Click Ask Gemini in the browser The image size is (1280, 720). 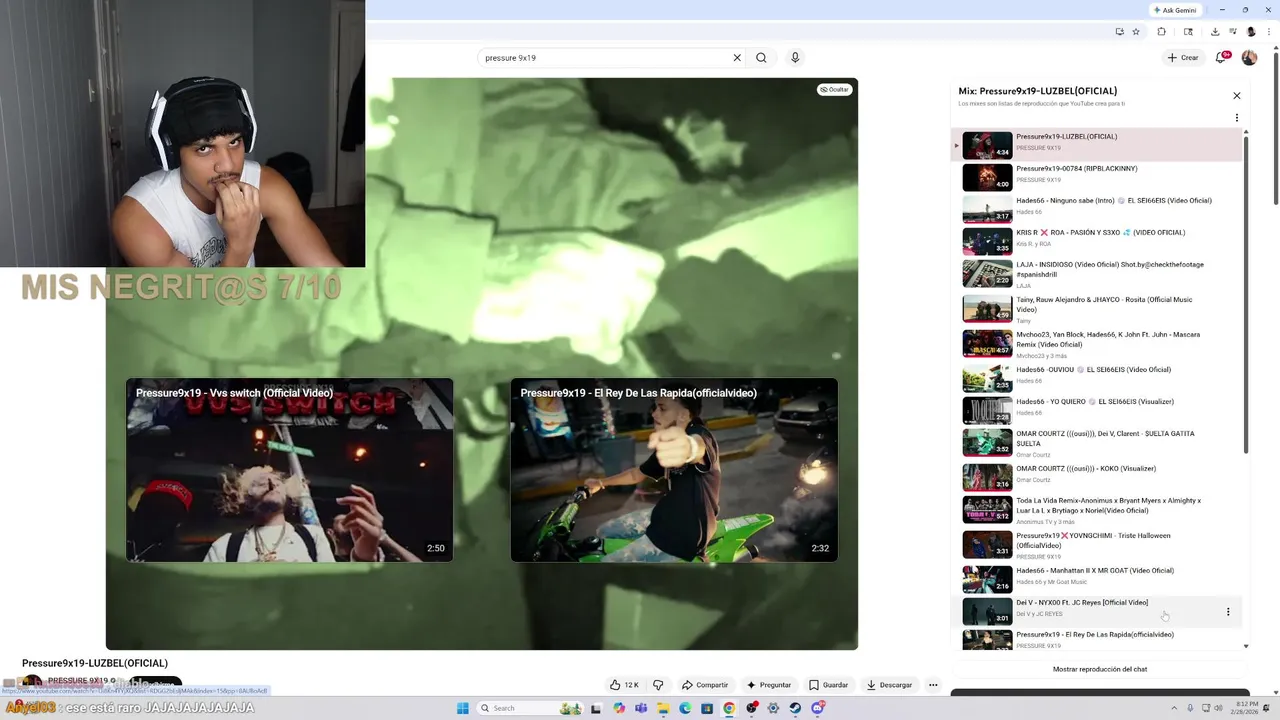[1175, 10]
